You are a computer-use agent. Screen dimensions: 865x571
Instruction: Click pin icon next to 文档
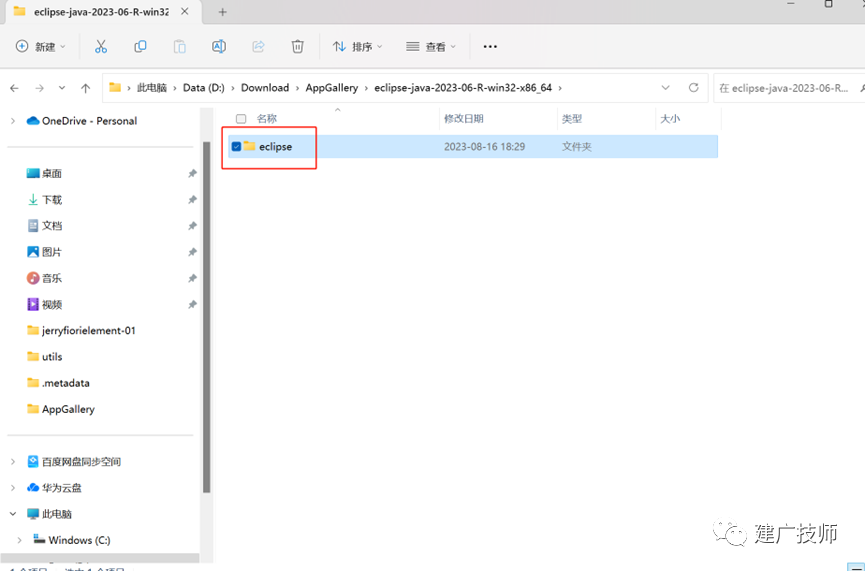pos(192,226)
